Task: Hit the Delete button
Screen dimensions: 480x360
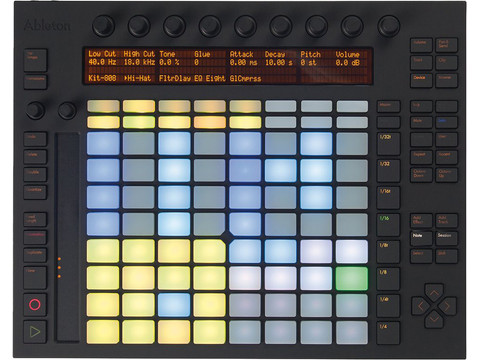Action: [35, 157]
